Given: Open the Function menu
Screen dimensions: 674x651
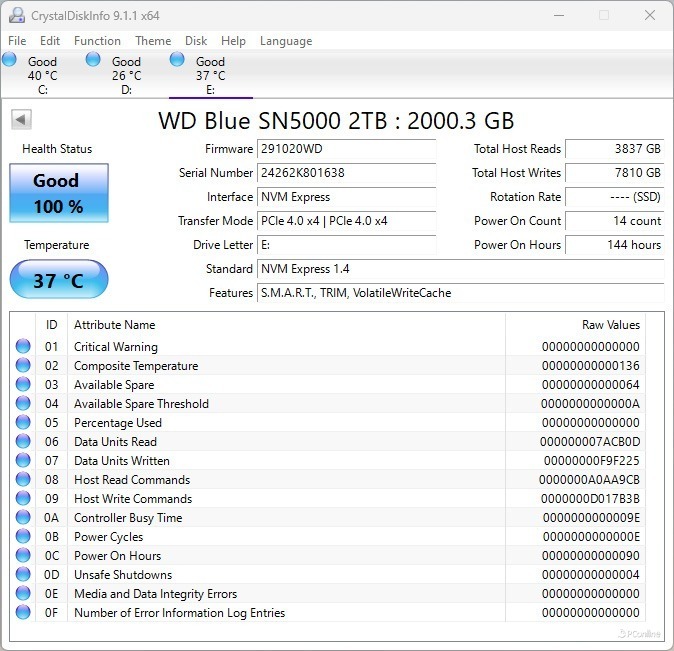Looking at the screenshot, I should pos(97,41).
